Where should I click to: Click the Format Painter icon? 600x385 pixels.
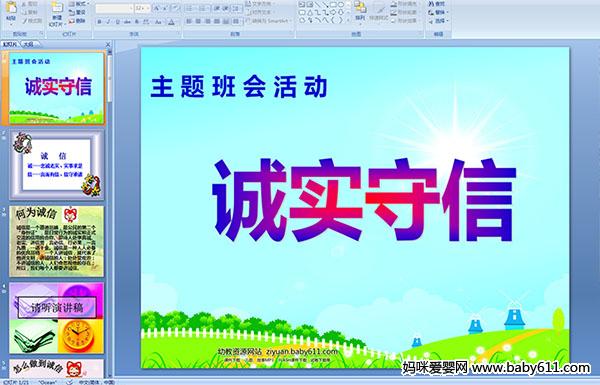point(32,20)
